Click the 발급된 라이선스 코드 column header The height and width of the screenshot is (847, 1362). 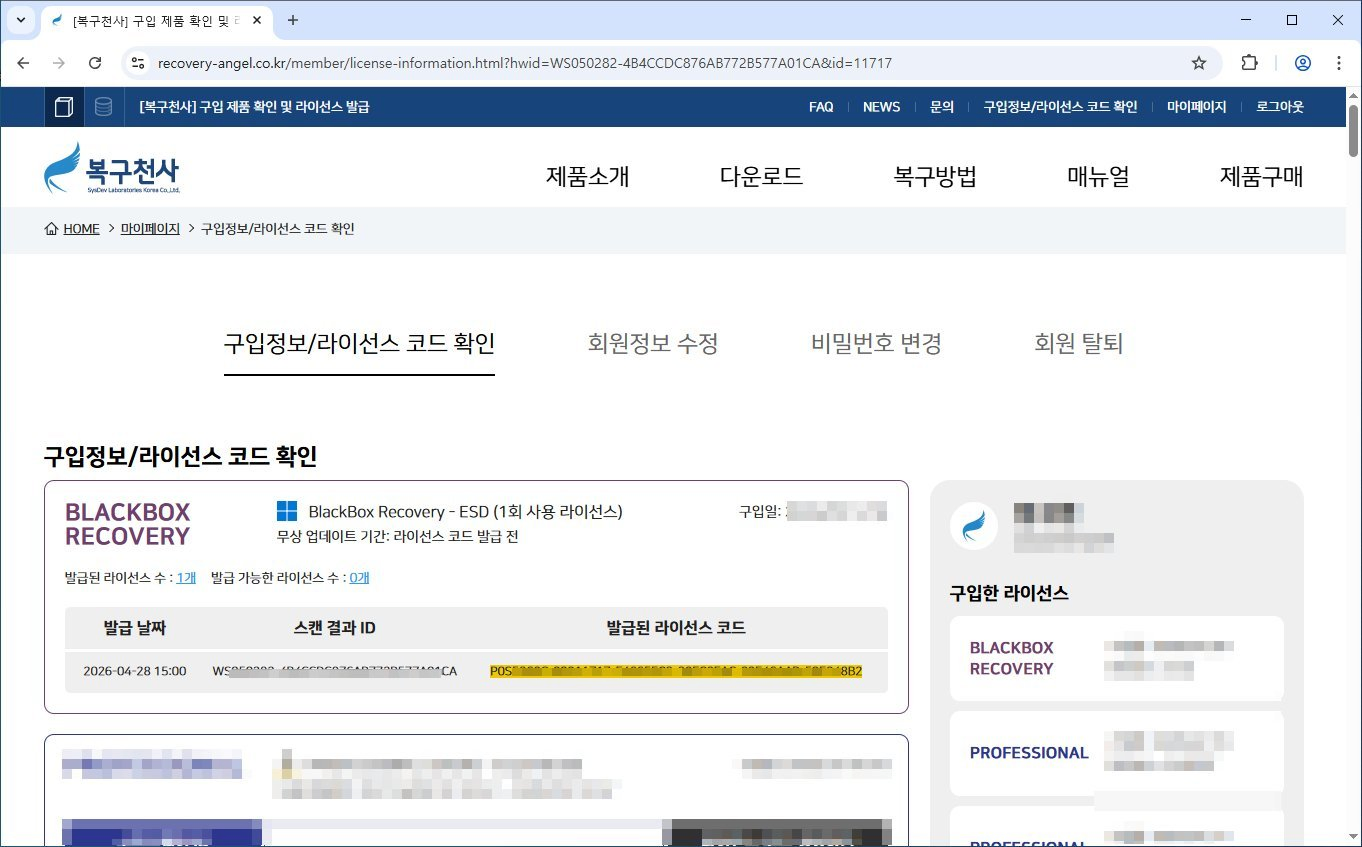(676, 628)
